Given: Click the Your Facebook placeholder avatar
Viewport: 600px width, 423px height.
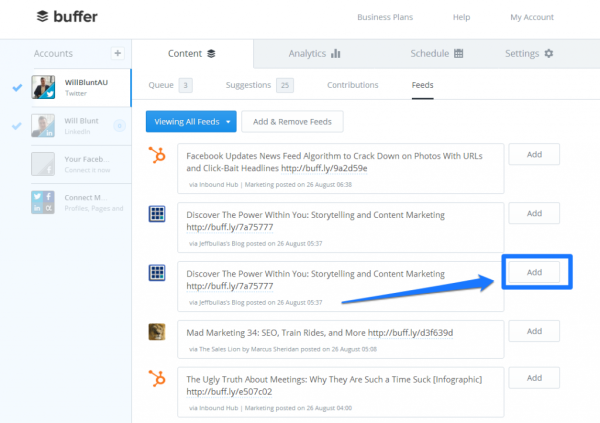Looking at the screenshot, I should click(x=43, y=164).
